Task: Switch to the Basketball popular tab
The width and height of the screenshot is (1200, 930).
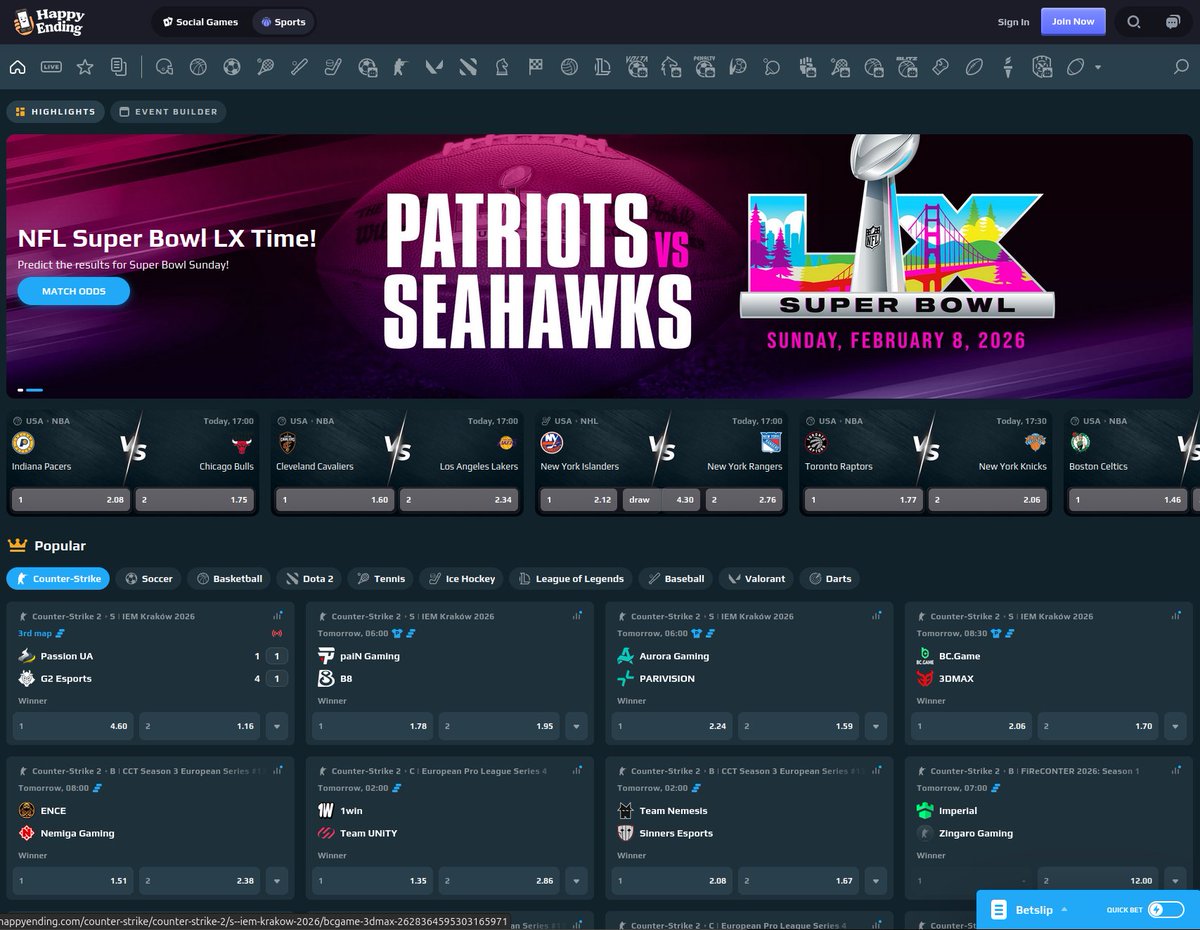Action: point(229,578)
